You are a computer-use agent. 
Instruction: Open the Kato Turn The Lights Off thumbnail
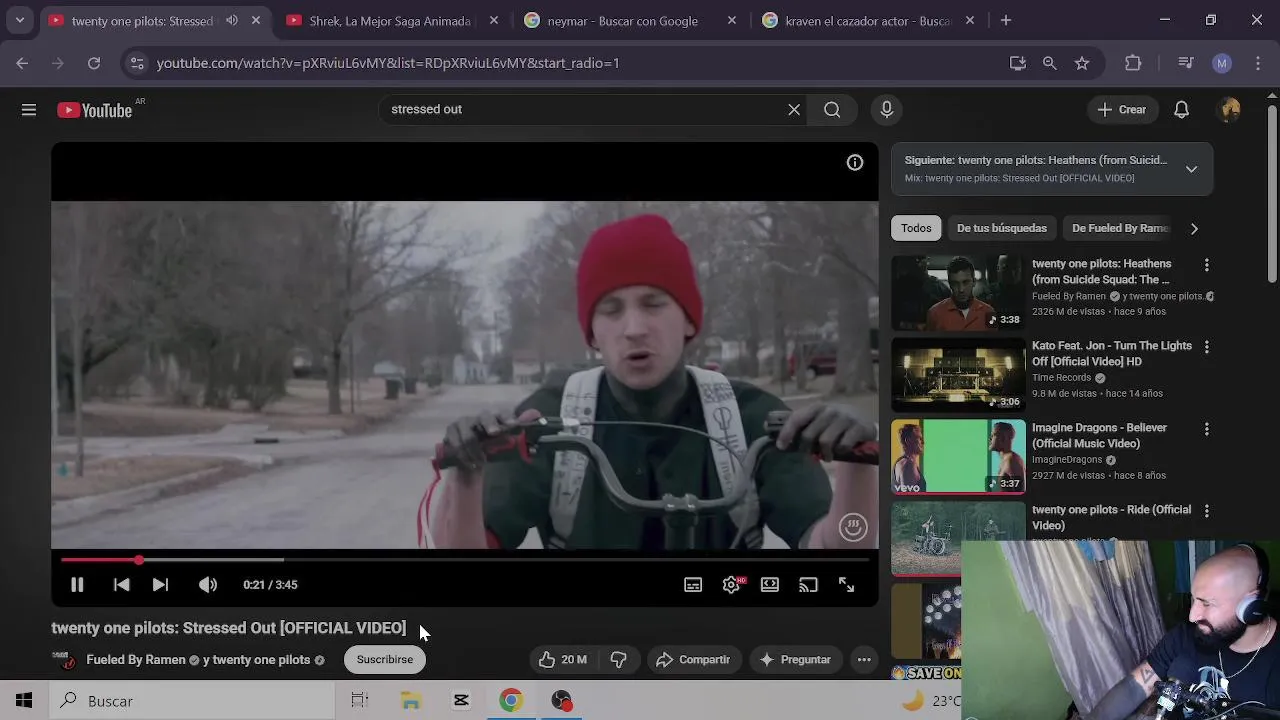click(x=958, y=374)
